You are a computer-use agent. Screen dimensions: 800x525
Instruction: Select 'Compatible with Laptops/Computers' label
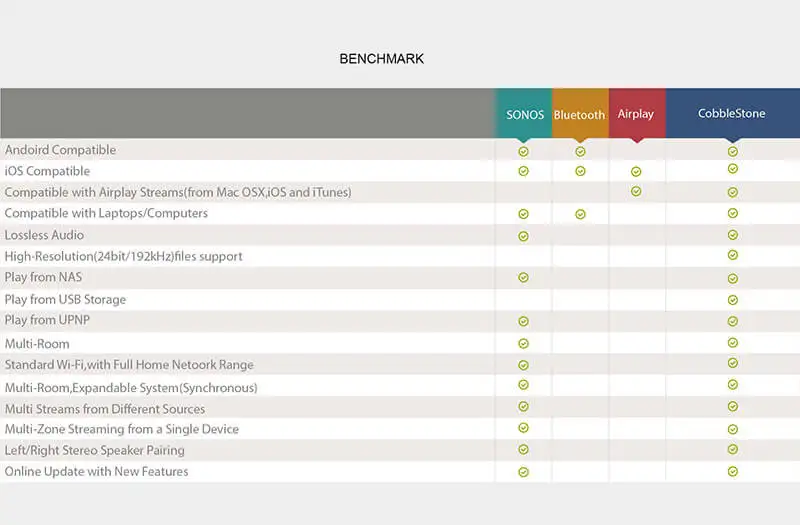pyautogui.click(x=106, y=213)
